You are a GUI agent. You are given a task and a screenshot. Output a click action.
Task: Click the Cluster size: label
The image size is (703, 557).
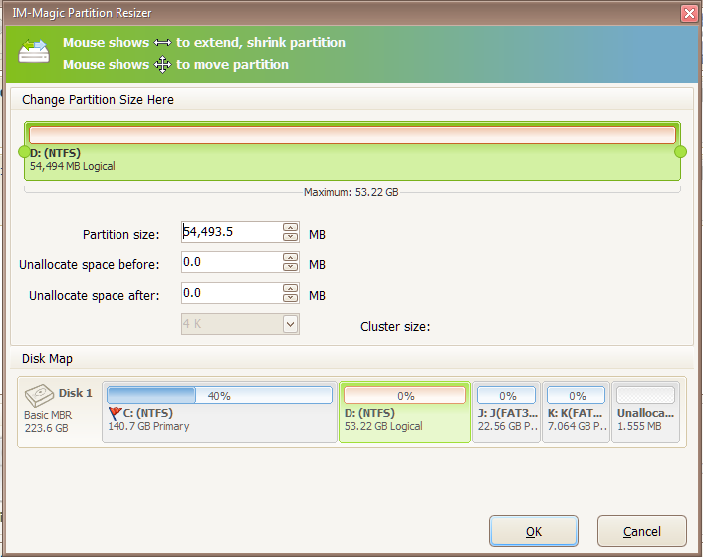[395, 326]
